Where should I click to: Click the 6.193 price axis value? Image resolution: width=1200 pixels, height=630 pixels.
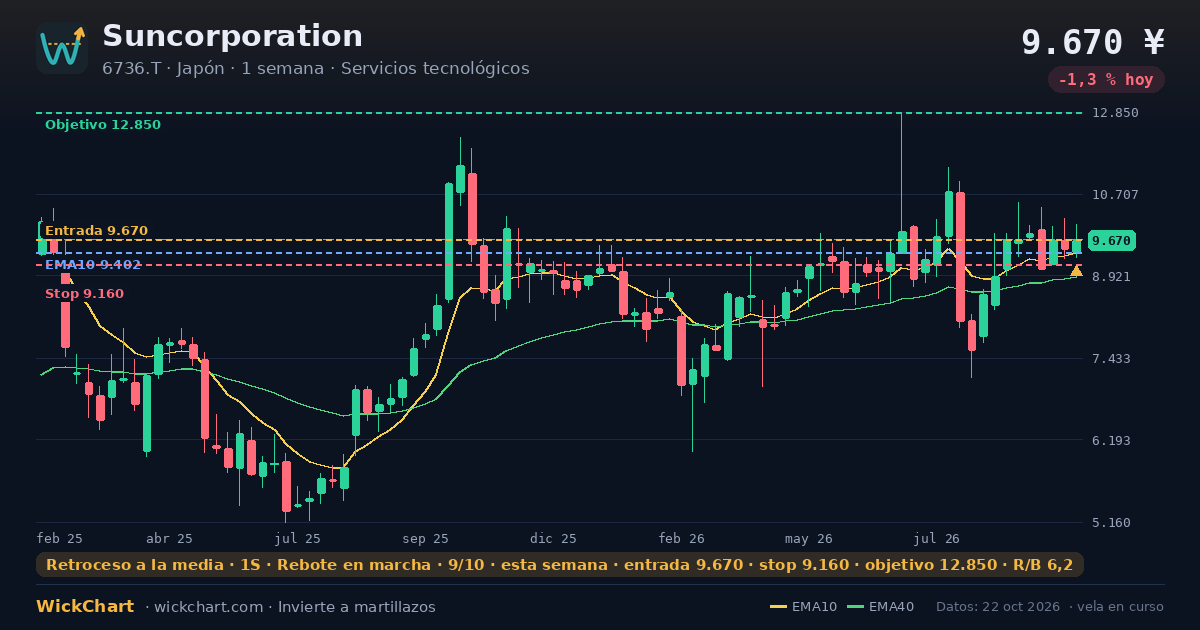[x=1112, y=441]
